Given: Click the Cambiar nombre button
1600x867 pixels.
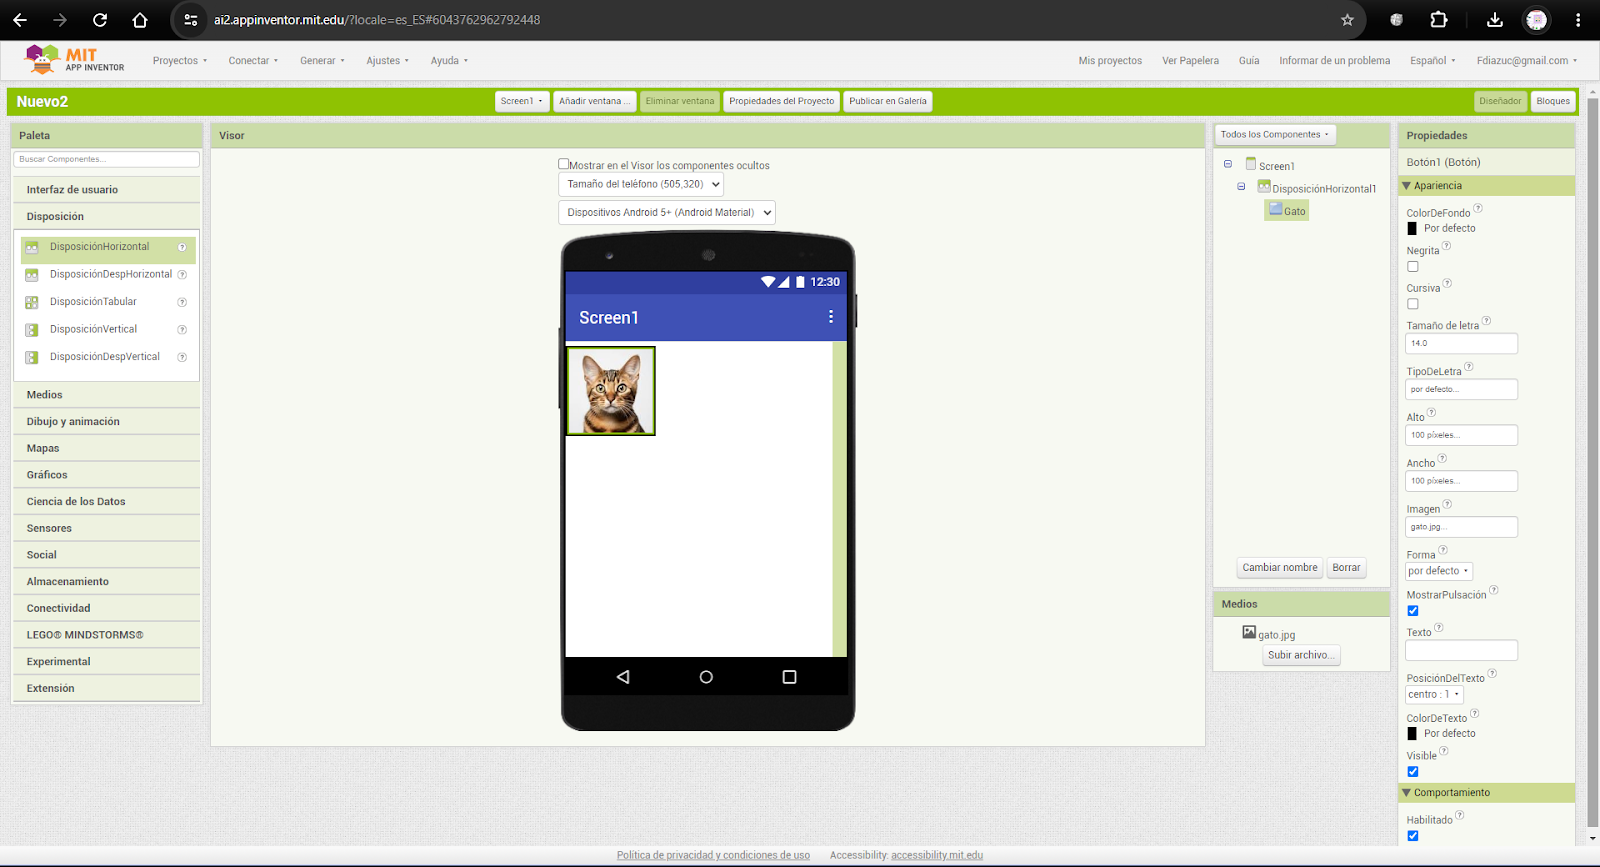Looking at the screenshot, I should tap(1280, 568).
